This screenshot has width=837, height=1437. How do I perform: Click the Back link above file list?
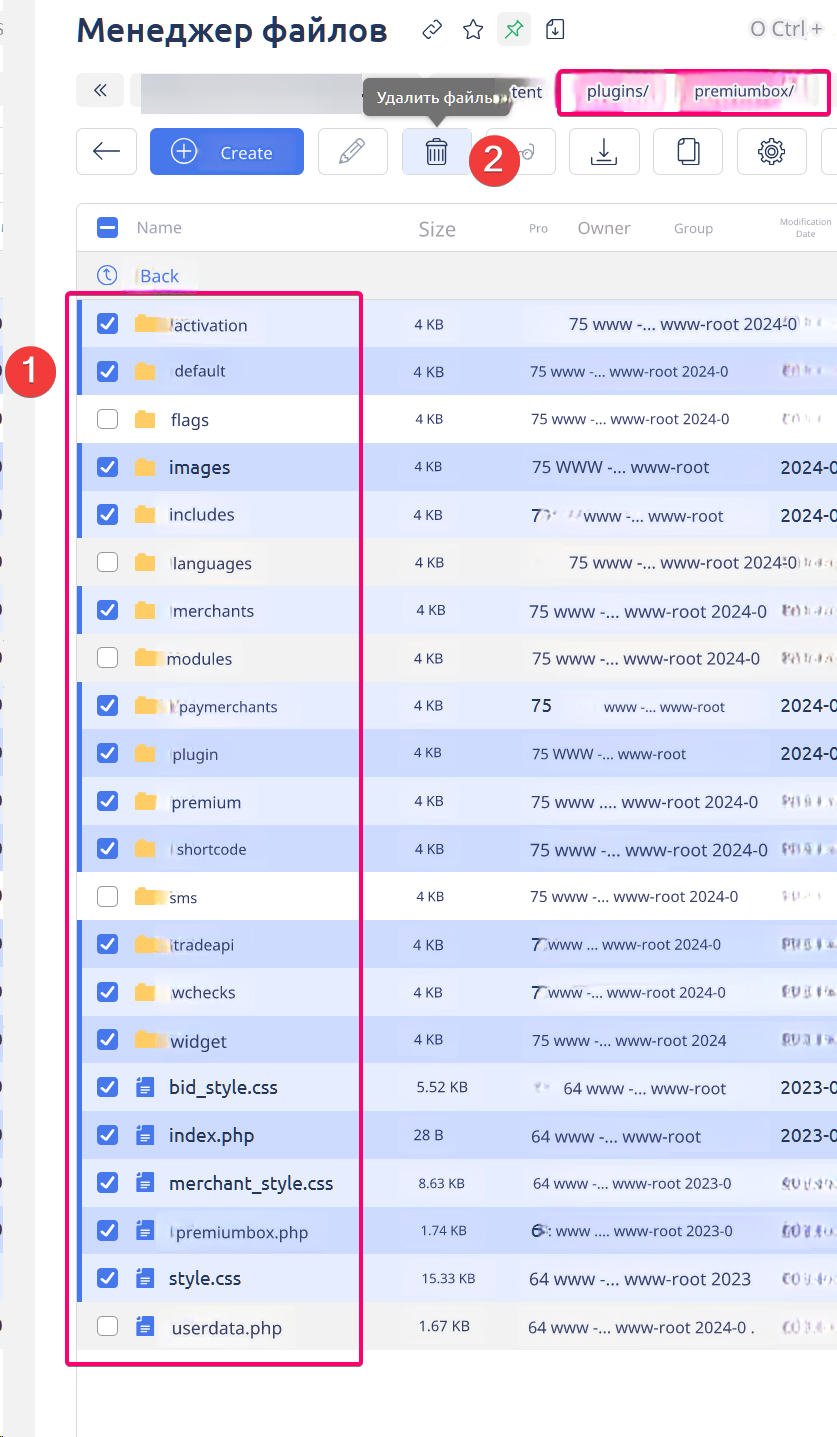pos(159,276)
